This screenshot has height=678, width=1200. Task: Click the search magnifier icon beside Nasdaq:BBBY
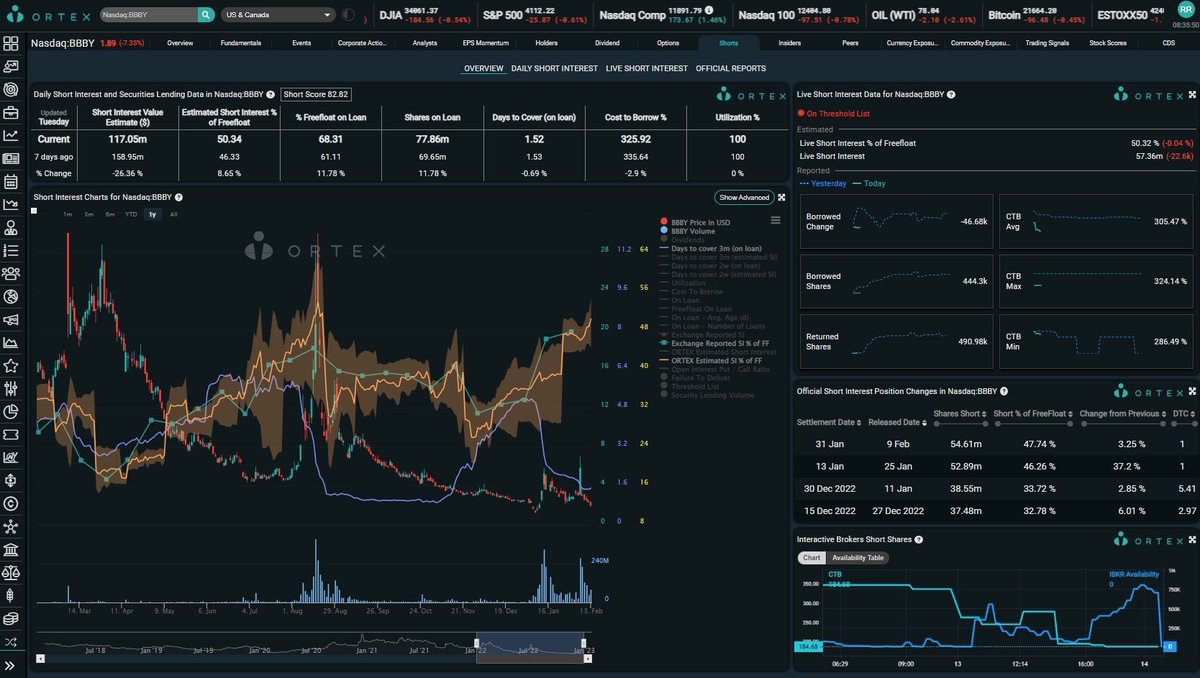tap(205, 15)
